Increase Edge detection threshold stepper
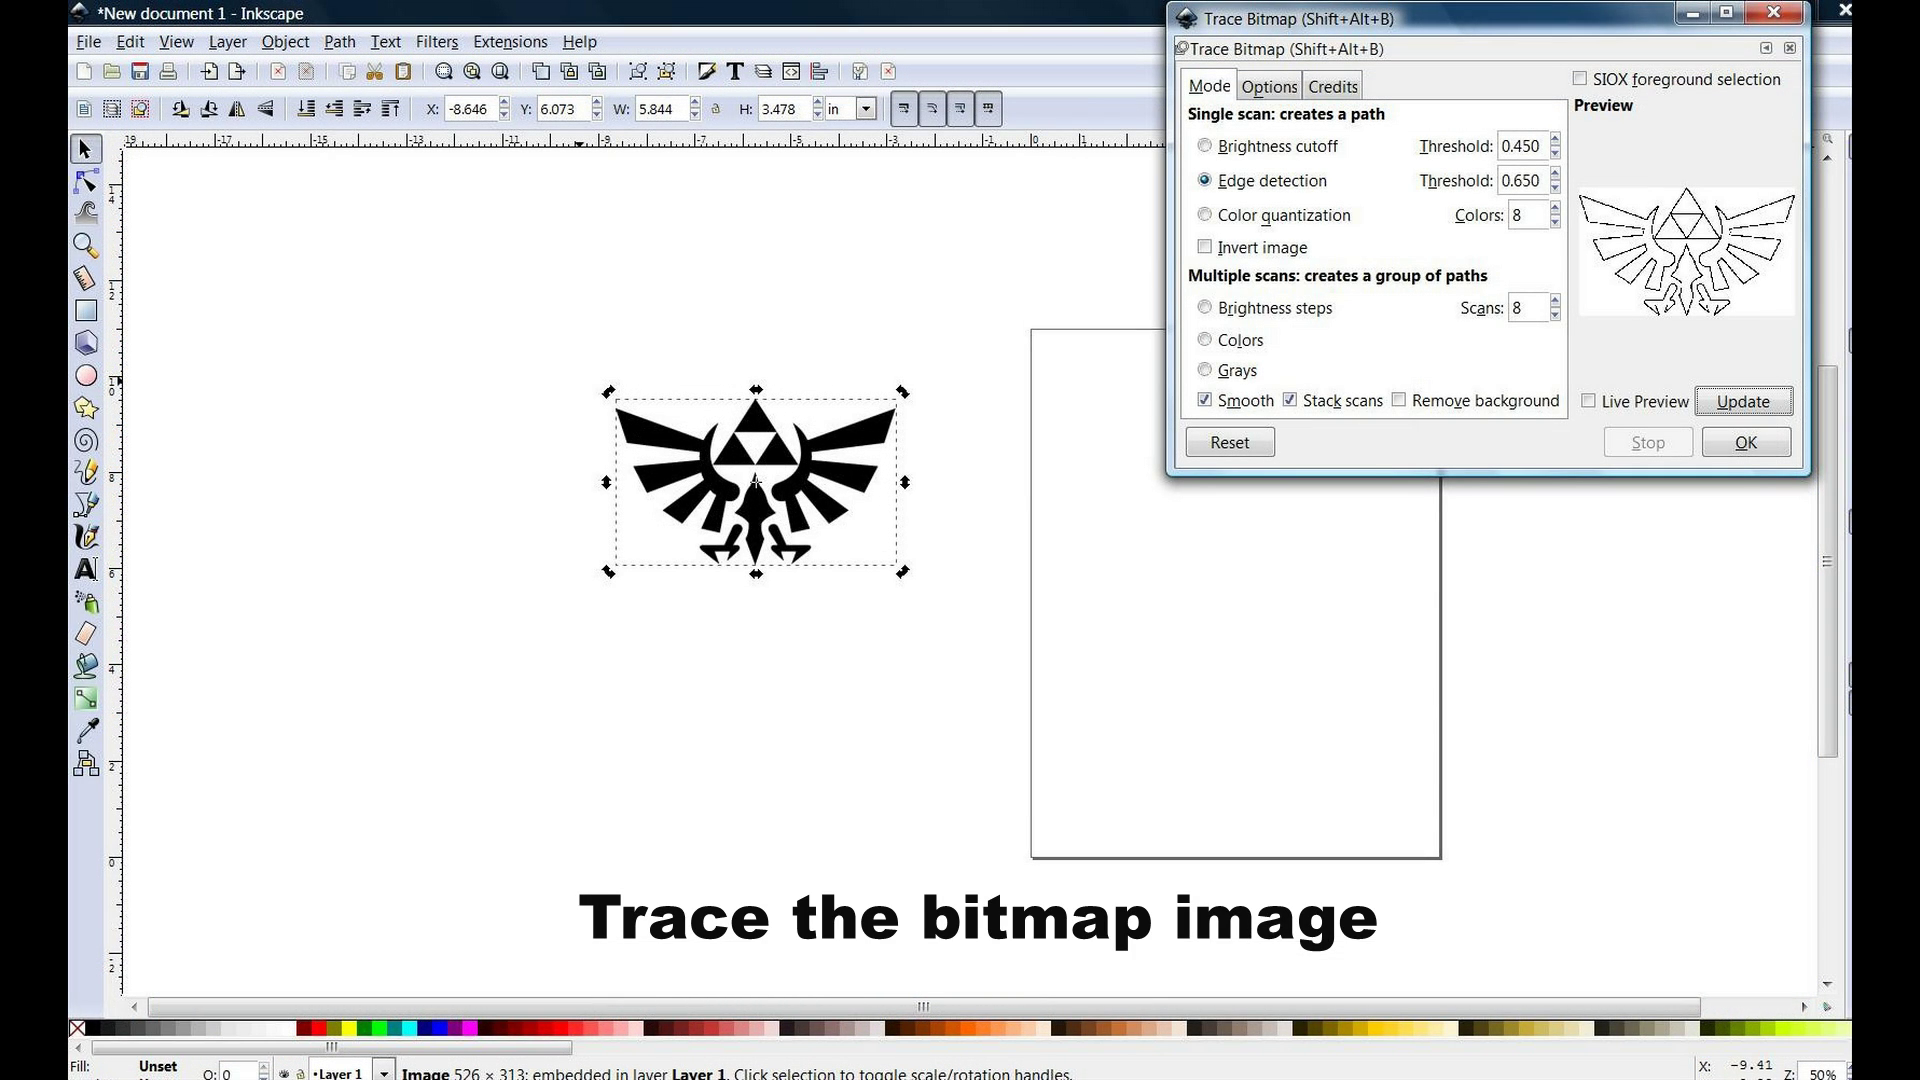 pyautogui.click(x=1555, y=174)
